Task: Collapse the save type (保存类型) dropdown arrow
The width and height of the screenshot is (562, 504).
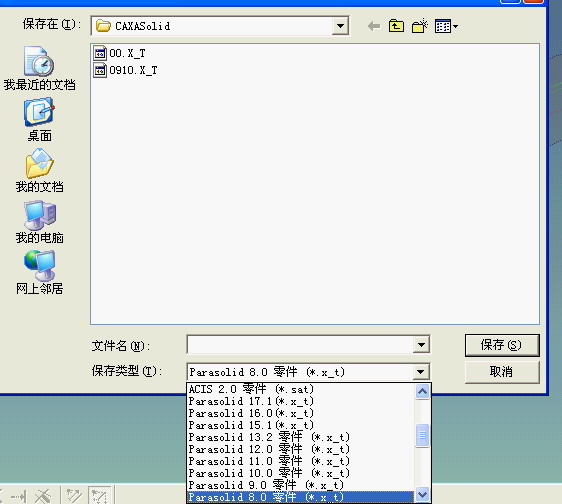Action: pos(420,372)
